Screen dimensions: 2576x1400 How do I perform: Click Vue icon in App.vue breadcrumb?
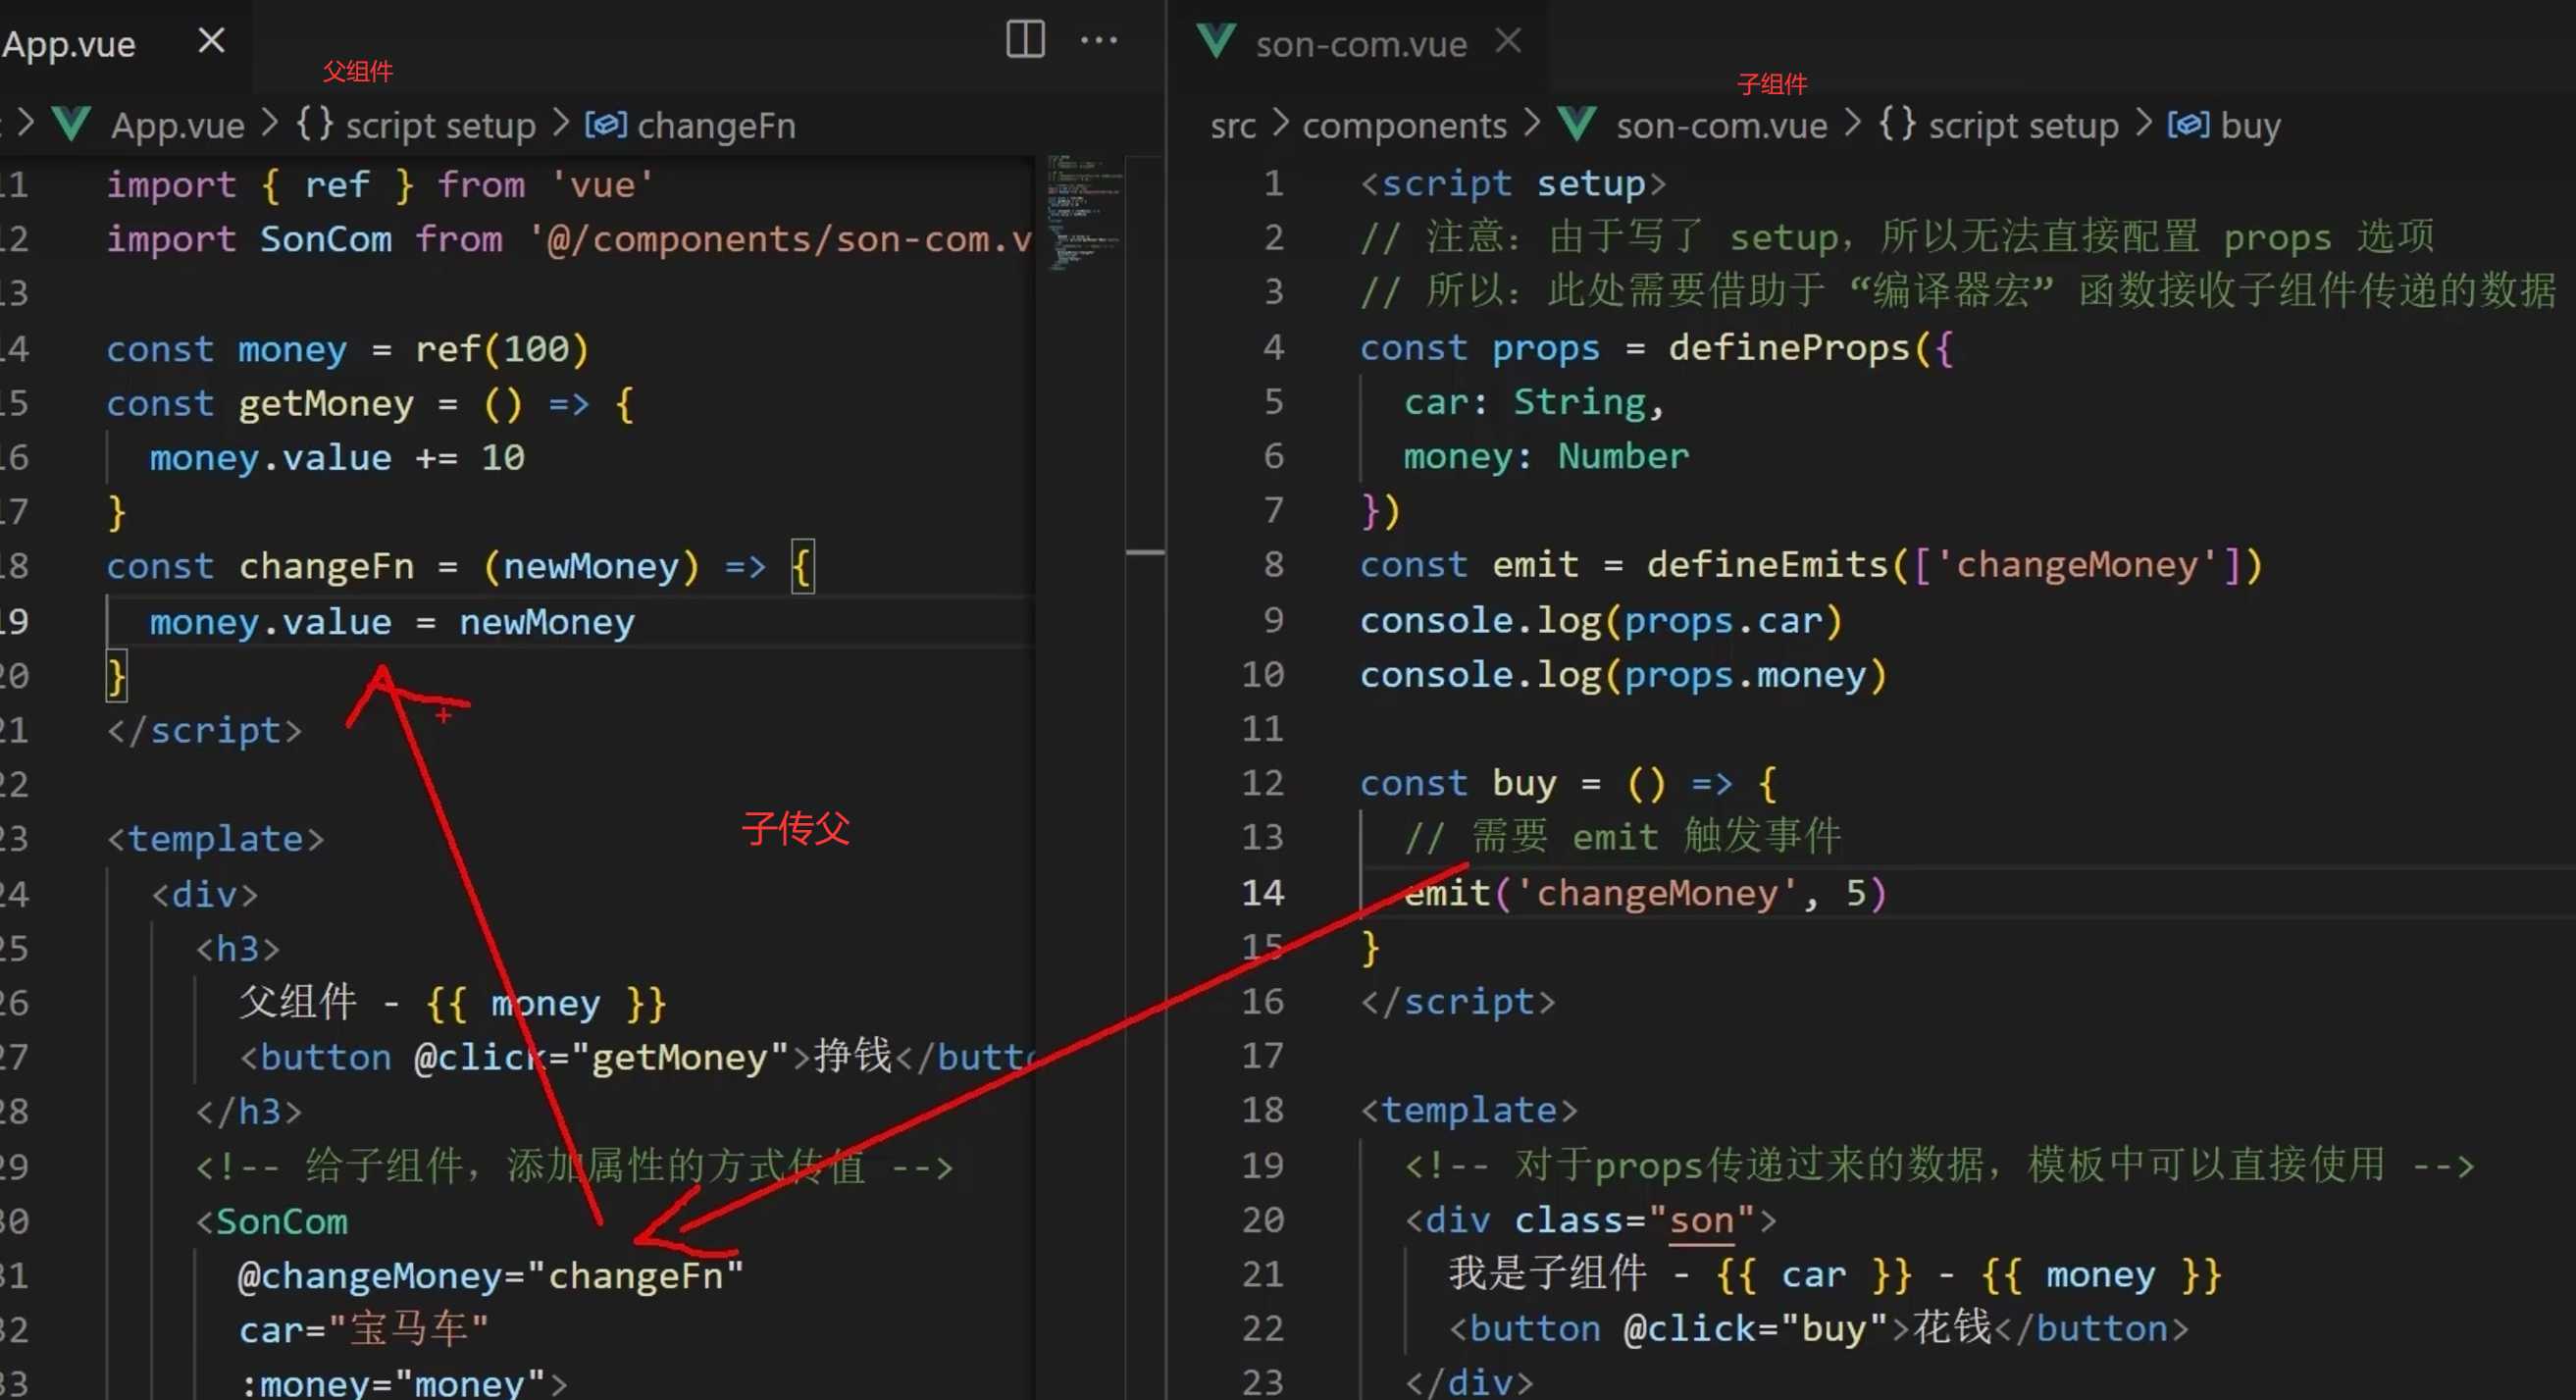(x=72, y=125)
